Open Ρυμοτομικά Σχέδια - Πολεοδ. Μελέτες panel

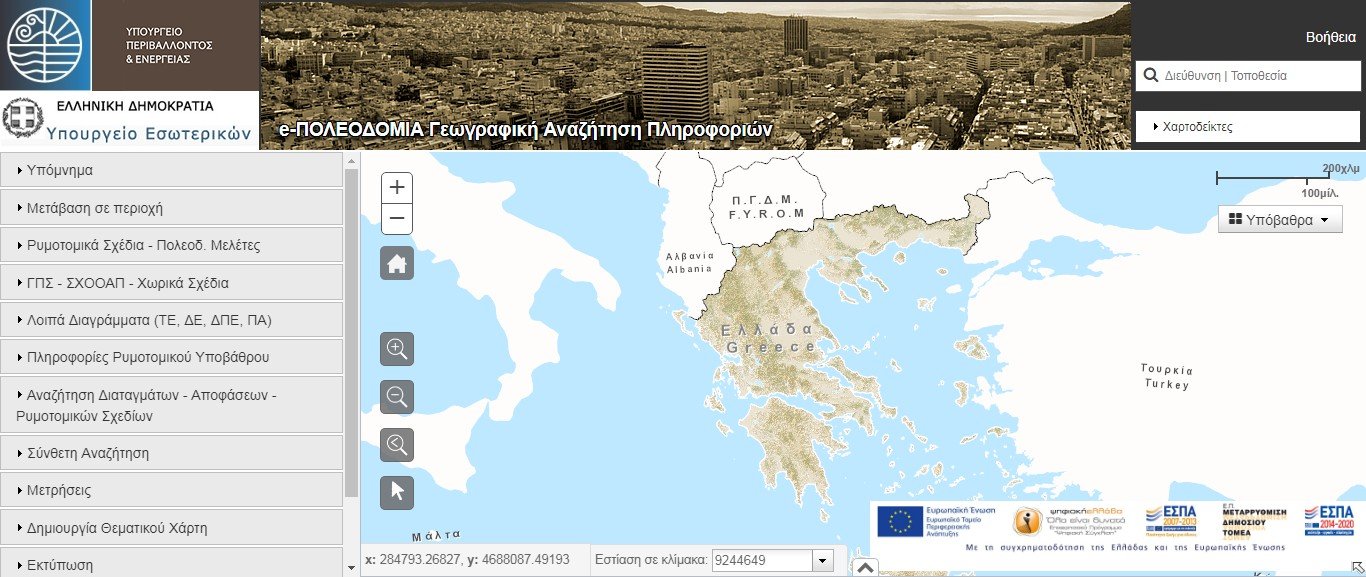coord(171,245)
